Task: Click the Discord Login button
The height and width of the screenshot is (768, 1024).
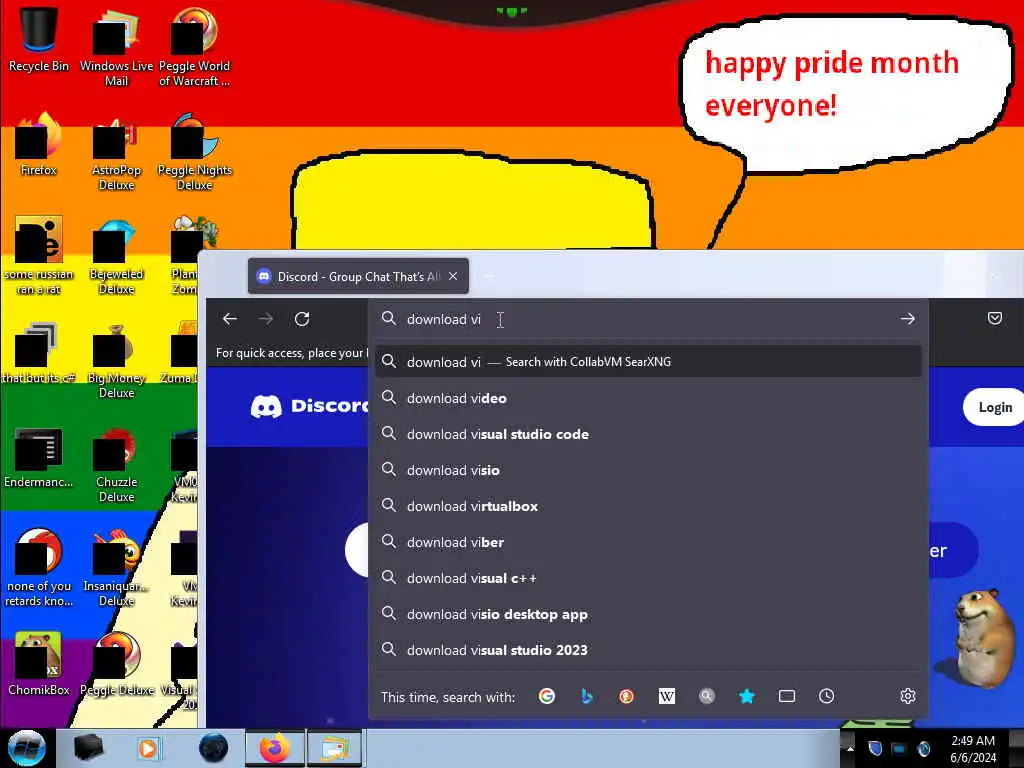Action: coord(993,407)
